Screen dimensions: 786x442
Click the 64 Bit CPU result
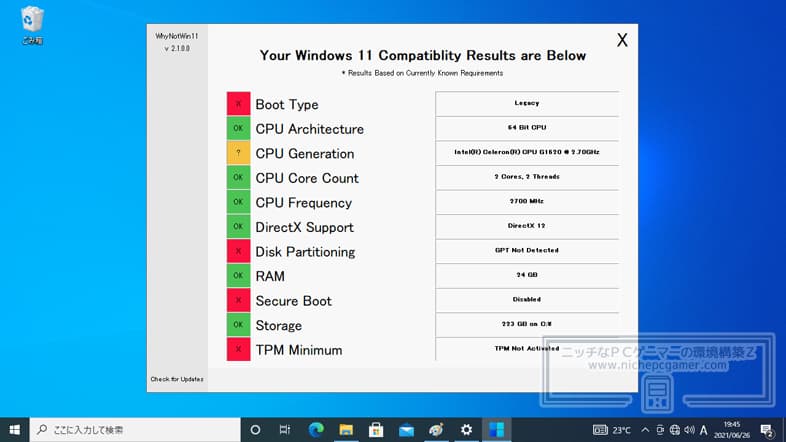527,128
